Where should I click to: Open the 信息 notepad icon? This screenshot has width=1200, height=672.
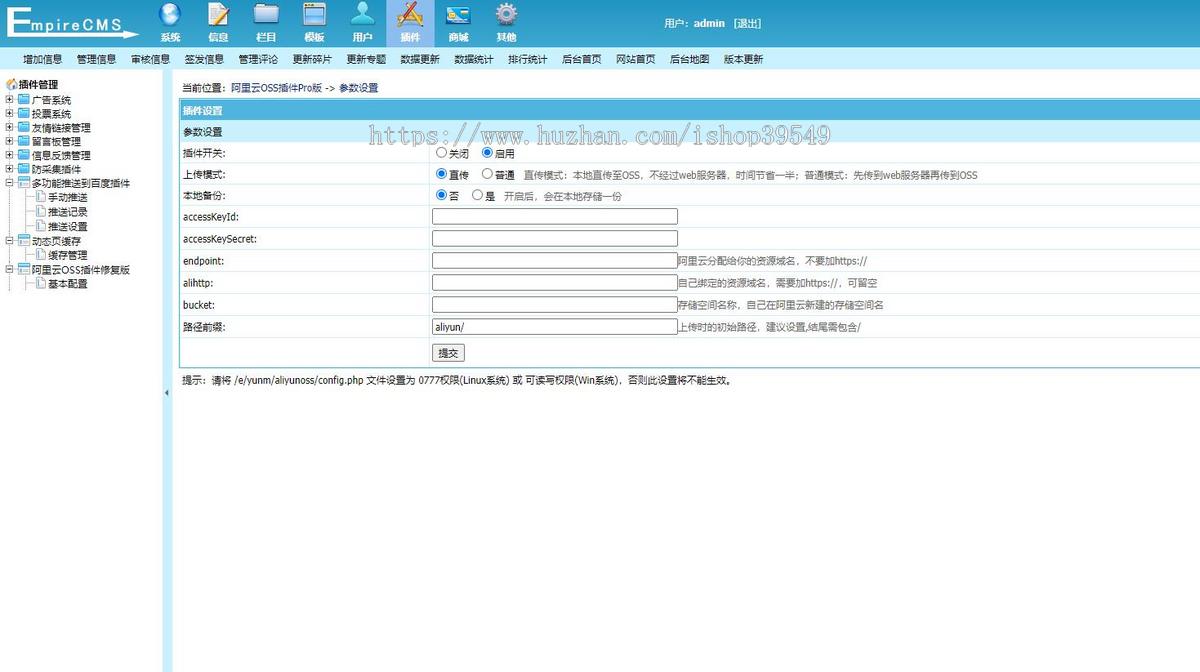click(218, 15)
